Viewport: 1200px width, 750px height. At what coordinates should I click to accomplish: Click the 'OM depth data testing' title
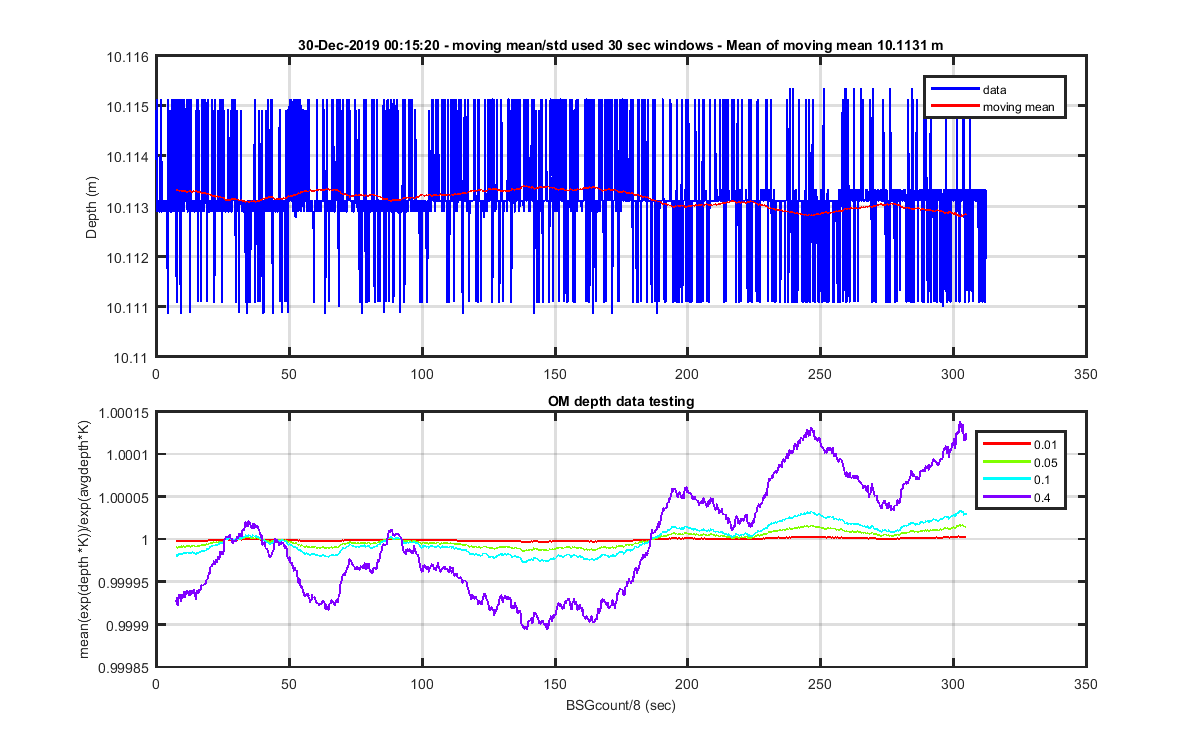pyautogui.click(x=620, y=401)
